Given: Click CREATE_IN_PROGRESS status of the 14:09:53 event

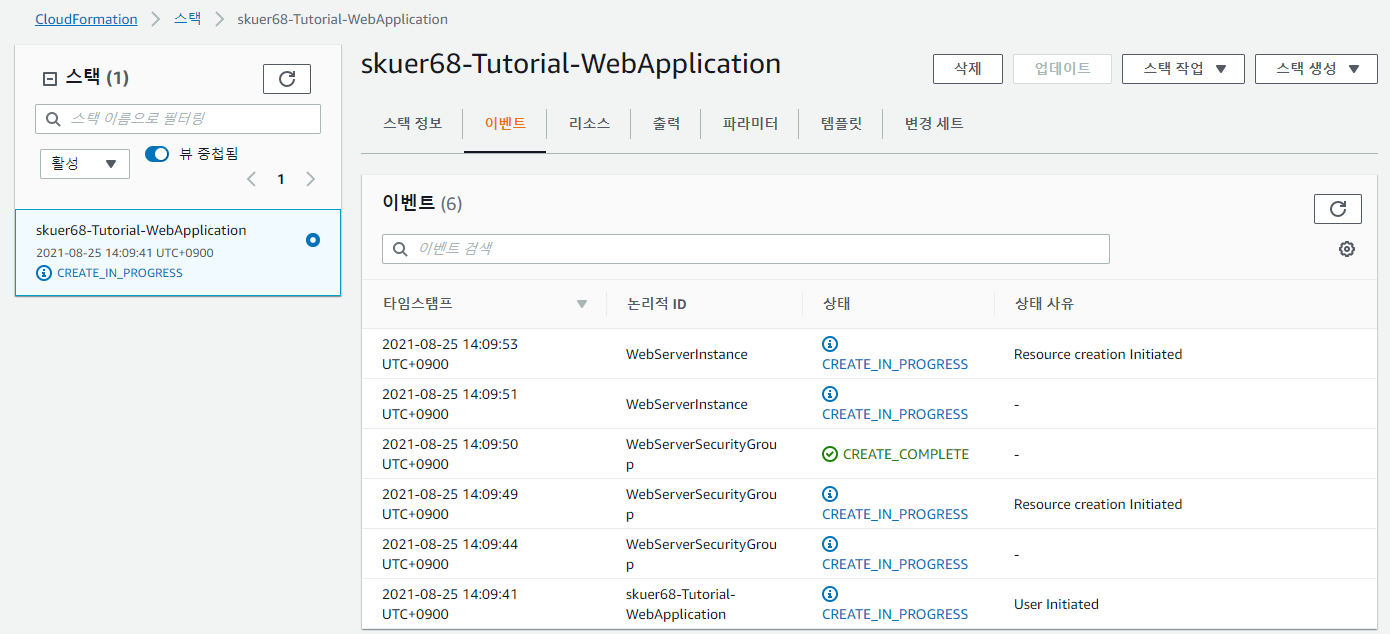Looking at the screenshot, I should pyautogui.click(x=895, y=364).
